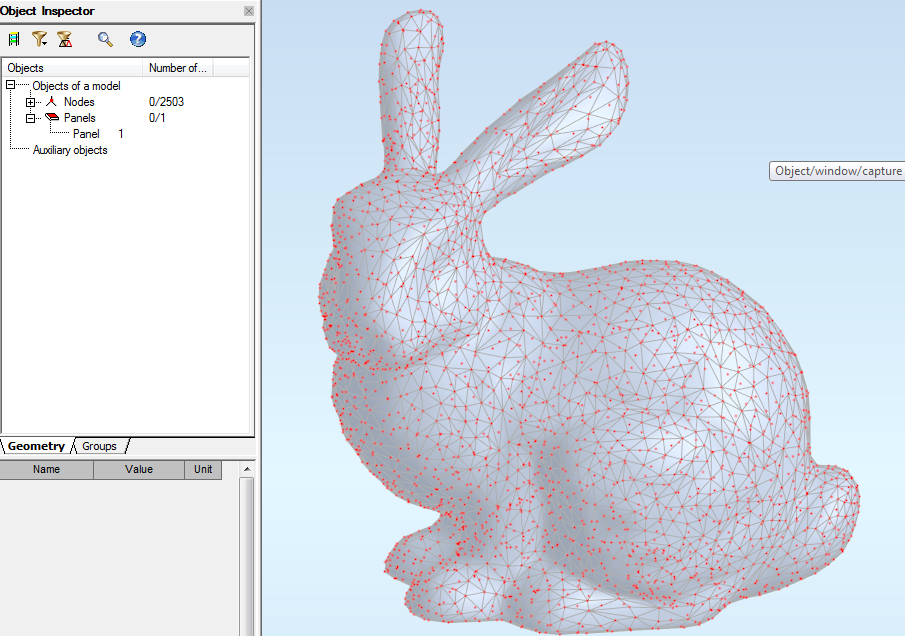
Task: Click the Number of column header
Action: (x=178, y=68)
